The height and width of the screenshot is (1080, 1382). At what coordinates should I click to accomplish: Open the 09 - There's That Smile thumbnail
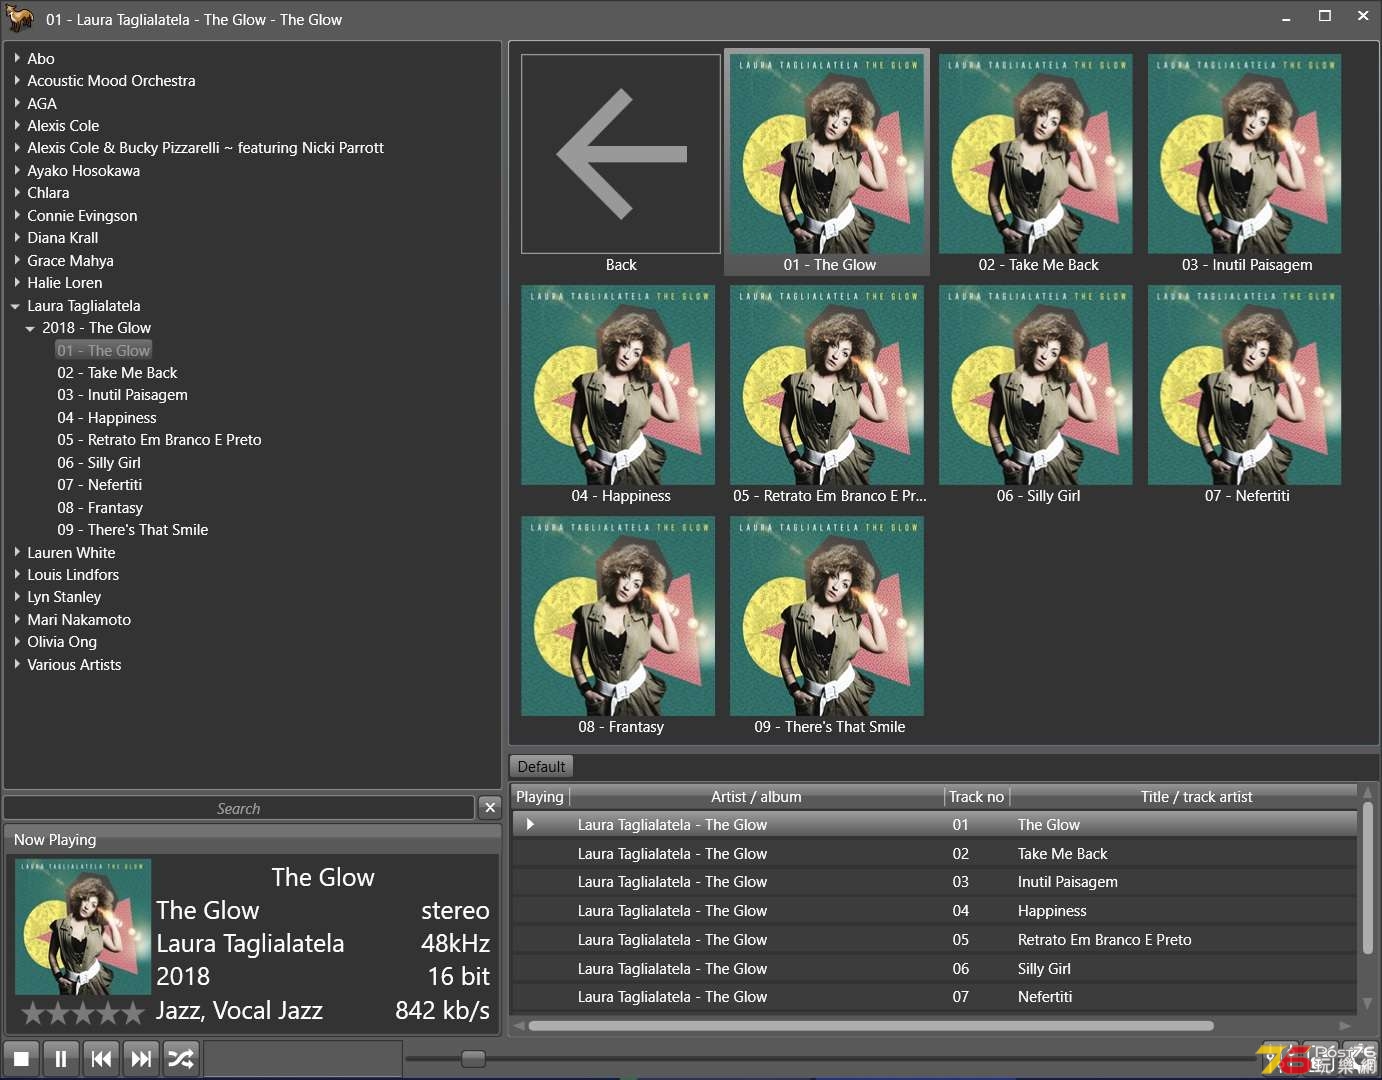coord(827,616)
